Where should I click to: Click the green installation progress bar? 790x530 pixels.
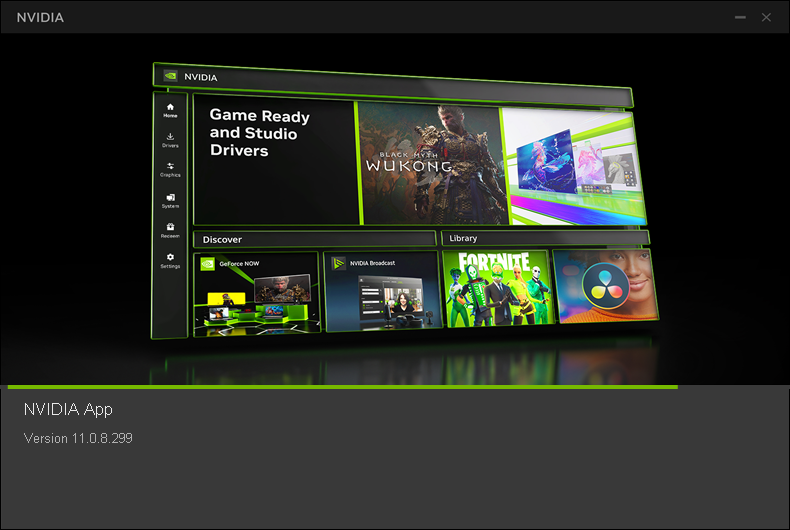point(343,387)
